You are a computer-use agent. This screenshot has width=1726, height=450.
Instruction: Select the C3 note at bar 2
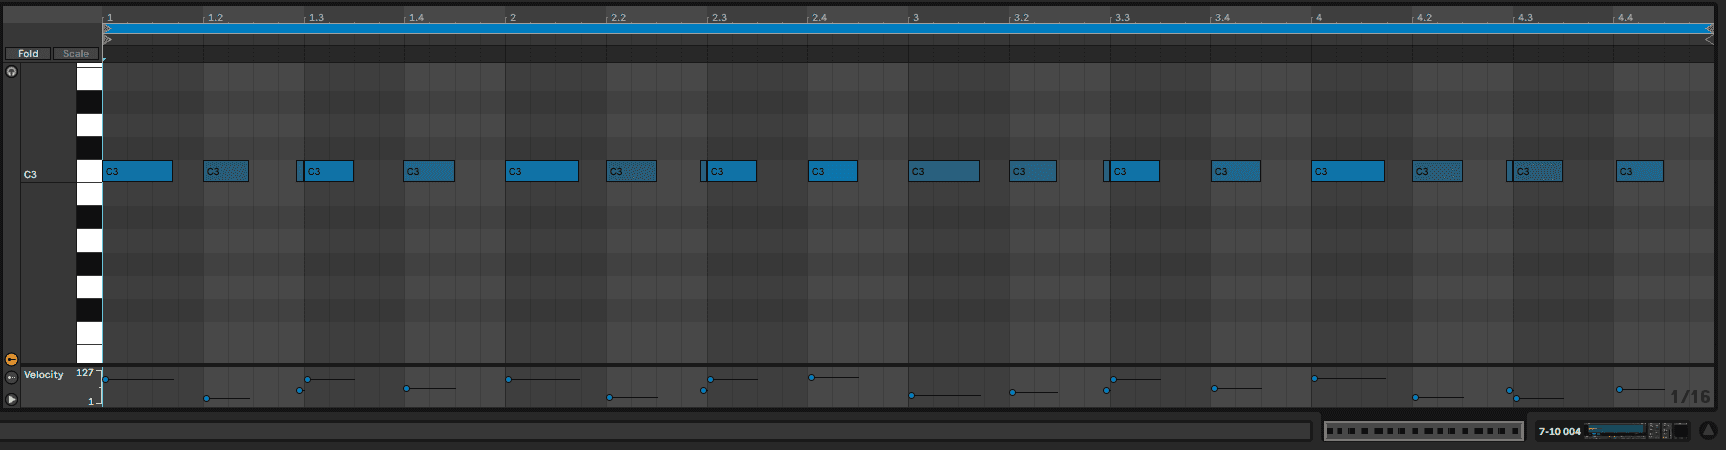tap(542, 171)
